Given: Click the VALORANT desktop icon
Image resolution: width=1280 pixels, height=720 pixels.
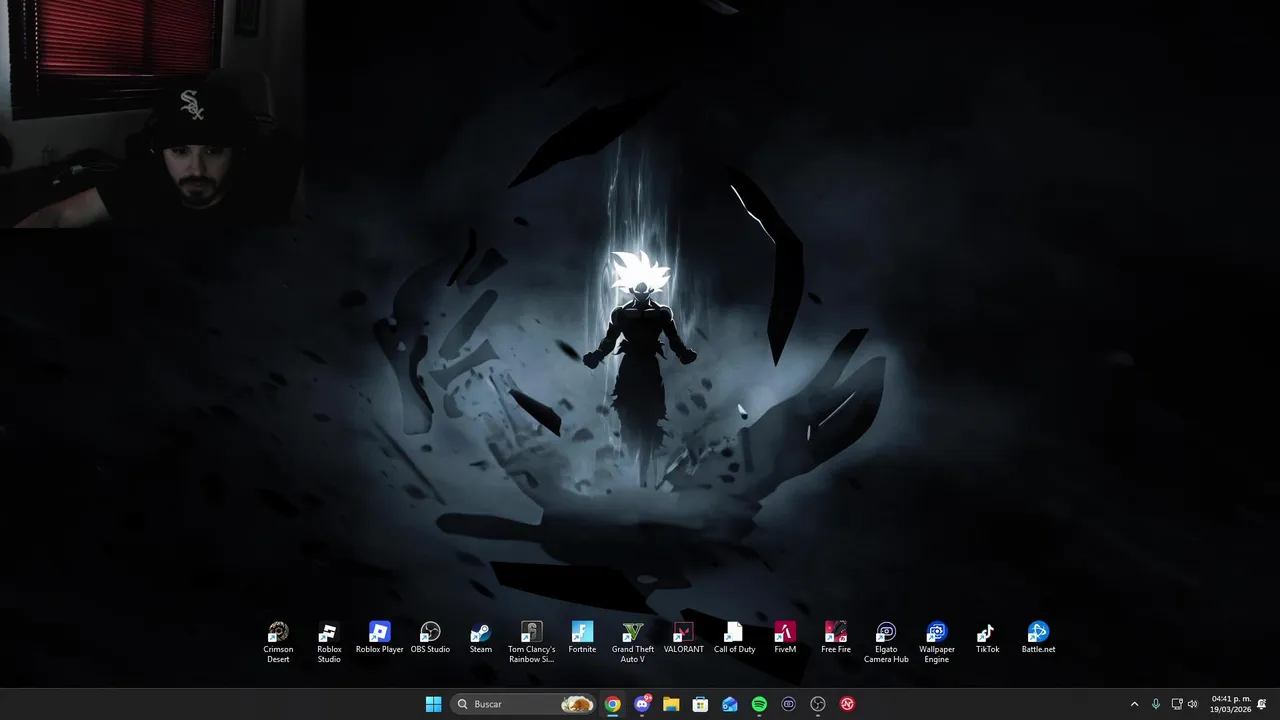Looking at the screenshot, I should 683,637.
